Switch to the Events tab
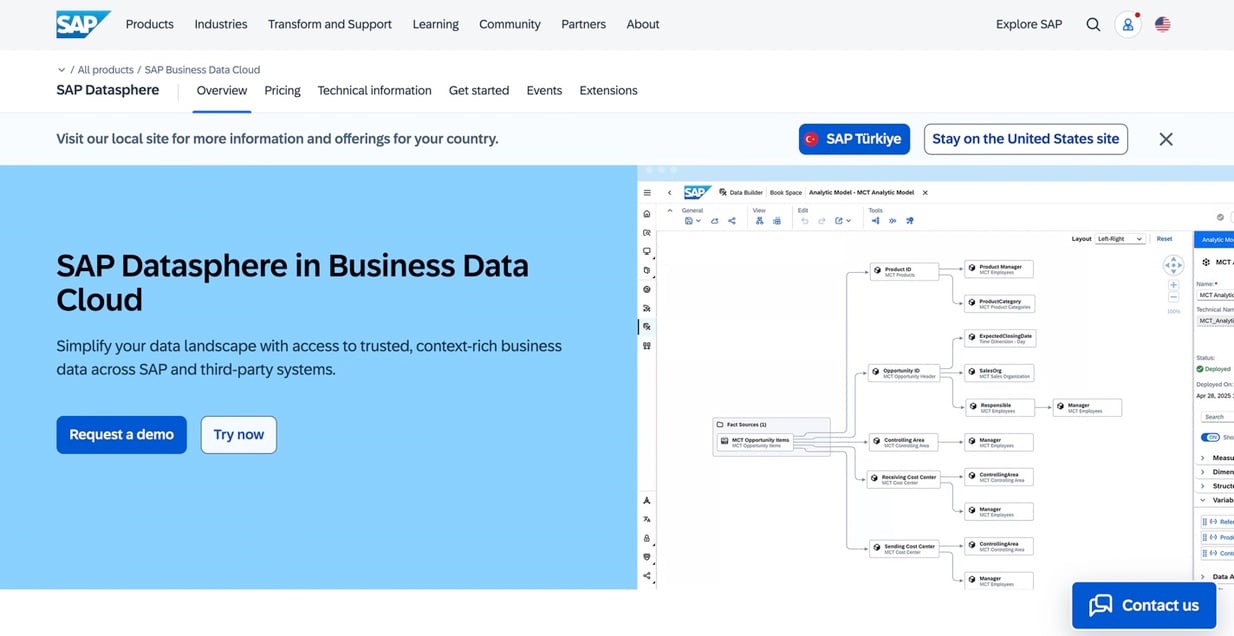This screenshot has height=636, width=1234. [x=544, y=90]
